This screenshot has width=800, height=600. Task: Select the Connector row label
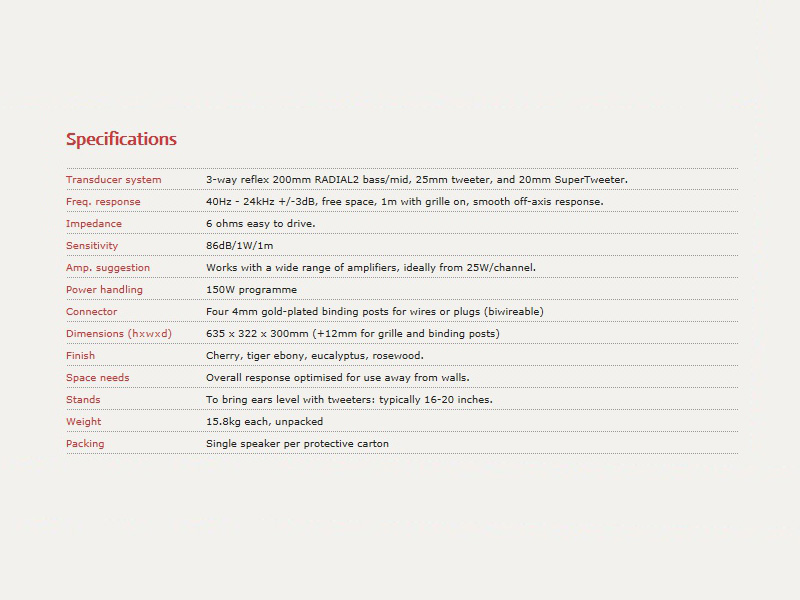pyautogui.click(x=91, y=312)
